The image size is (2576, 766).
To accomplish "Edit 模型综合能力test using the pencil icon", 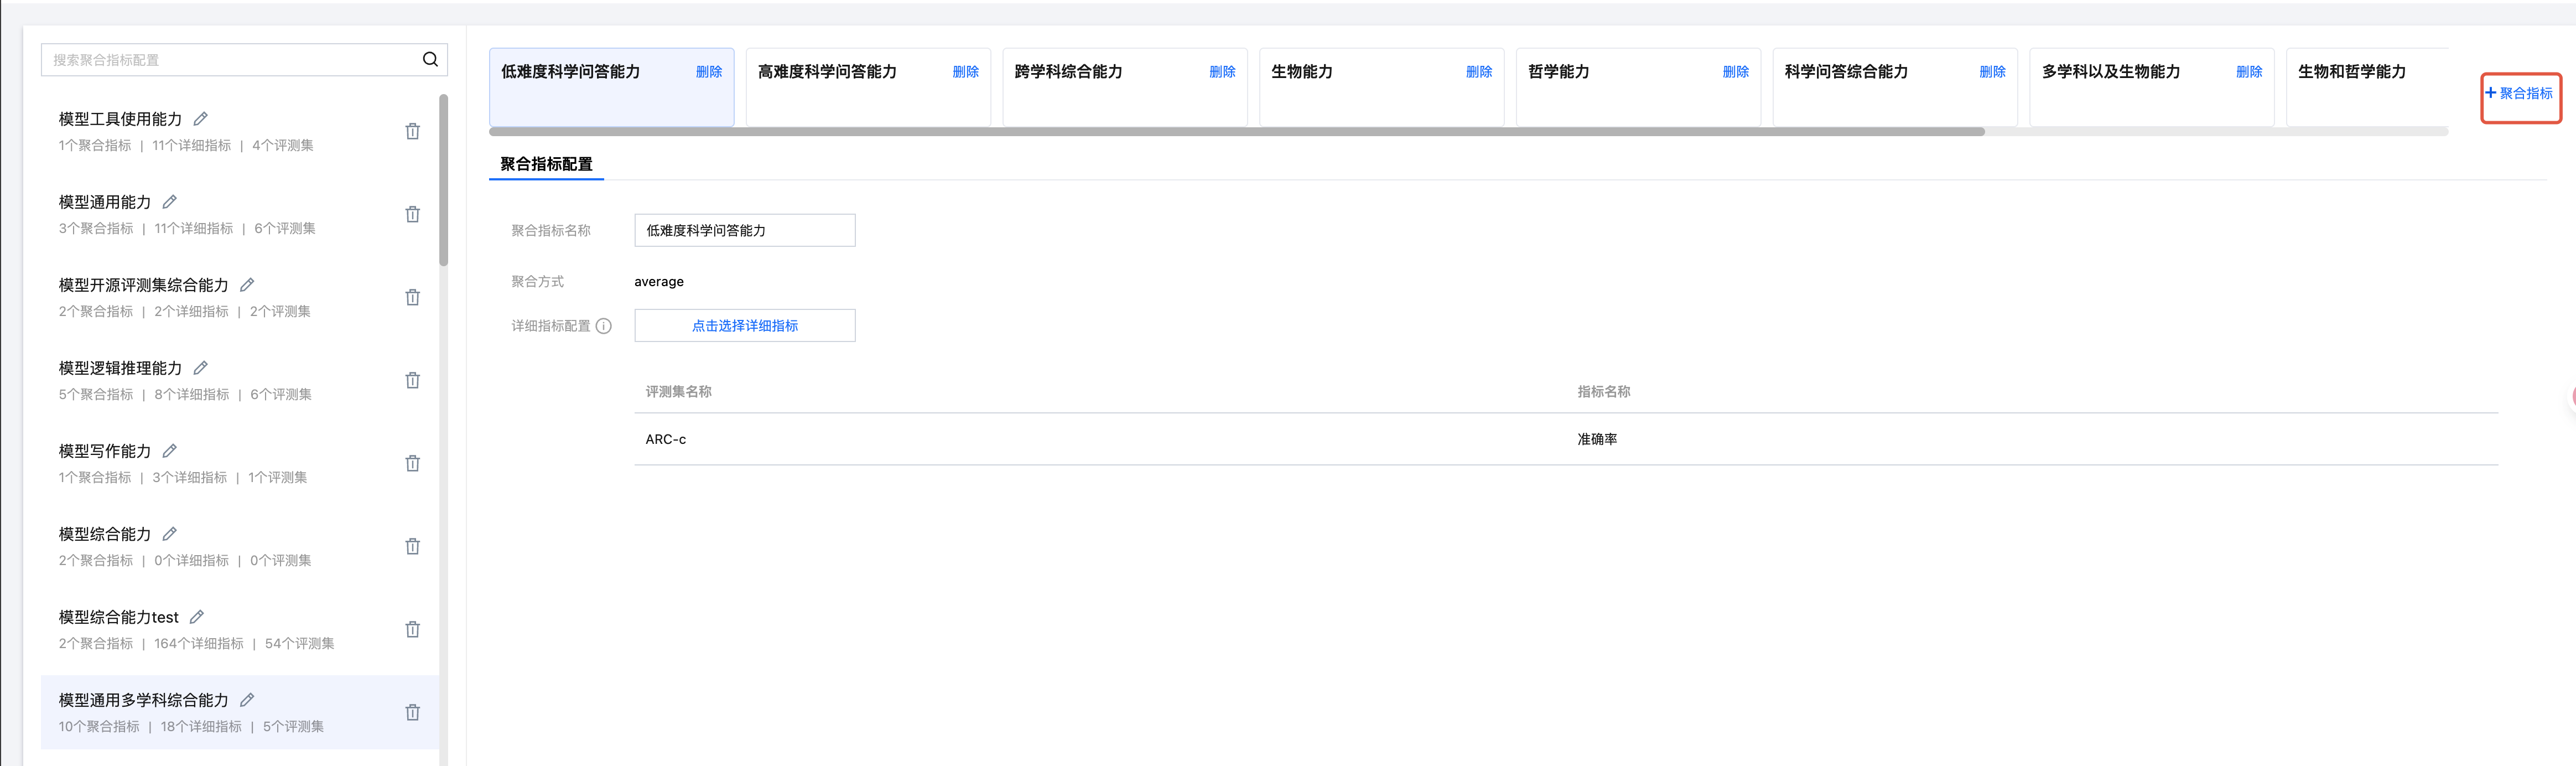I will [197, 617].
